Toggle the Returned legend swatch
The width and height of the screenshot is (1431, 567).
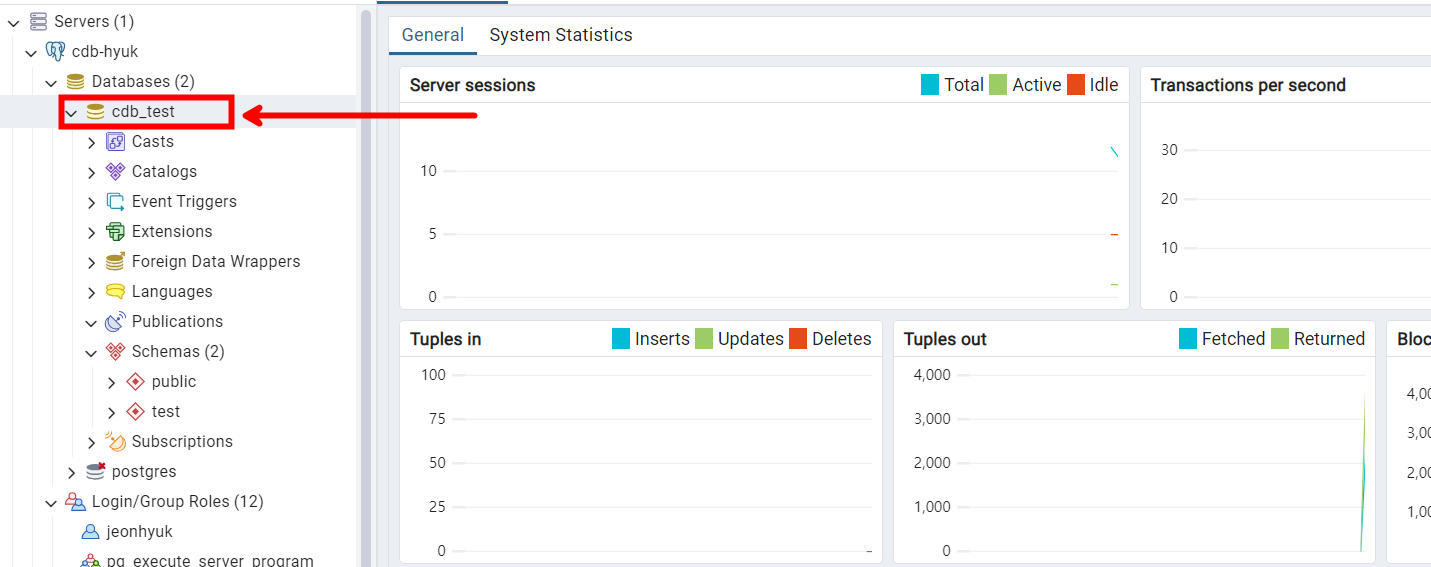[x=1280, y=339]
